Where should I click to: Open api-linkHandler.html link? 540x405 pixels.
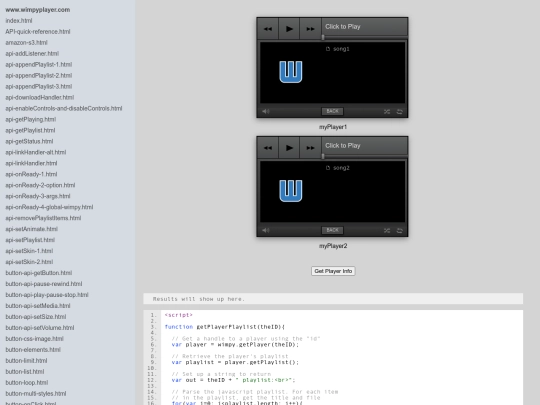coord(31,163)
